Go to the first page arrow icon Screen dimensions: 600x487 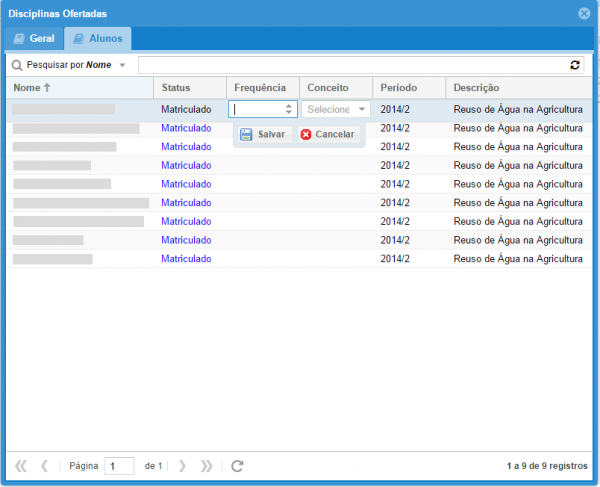20,466
